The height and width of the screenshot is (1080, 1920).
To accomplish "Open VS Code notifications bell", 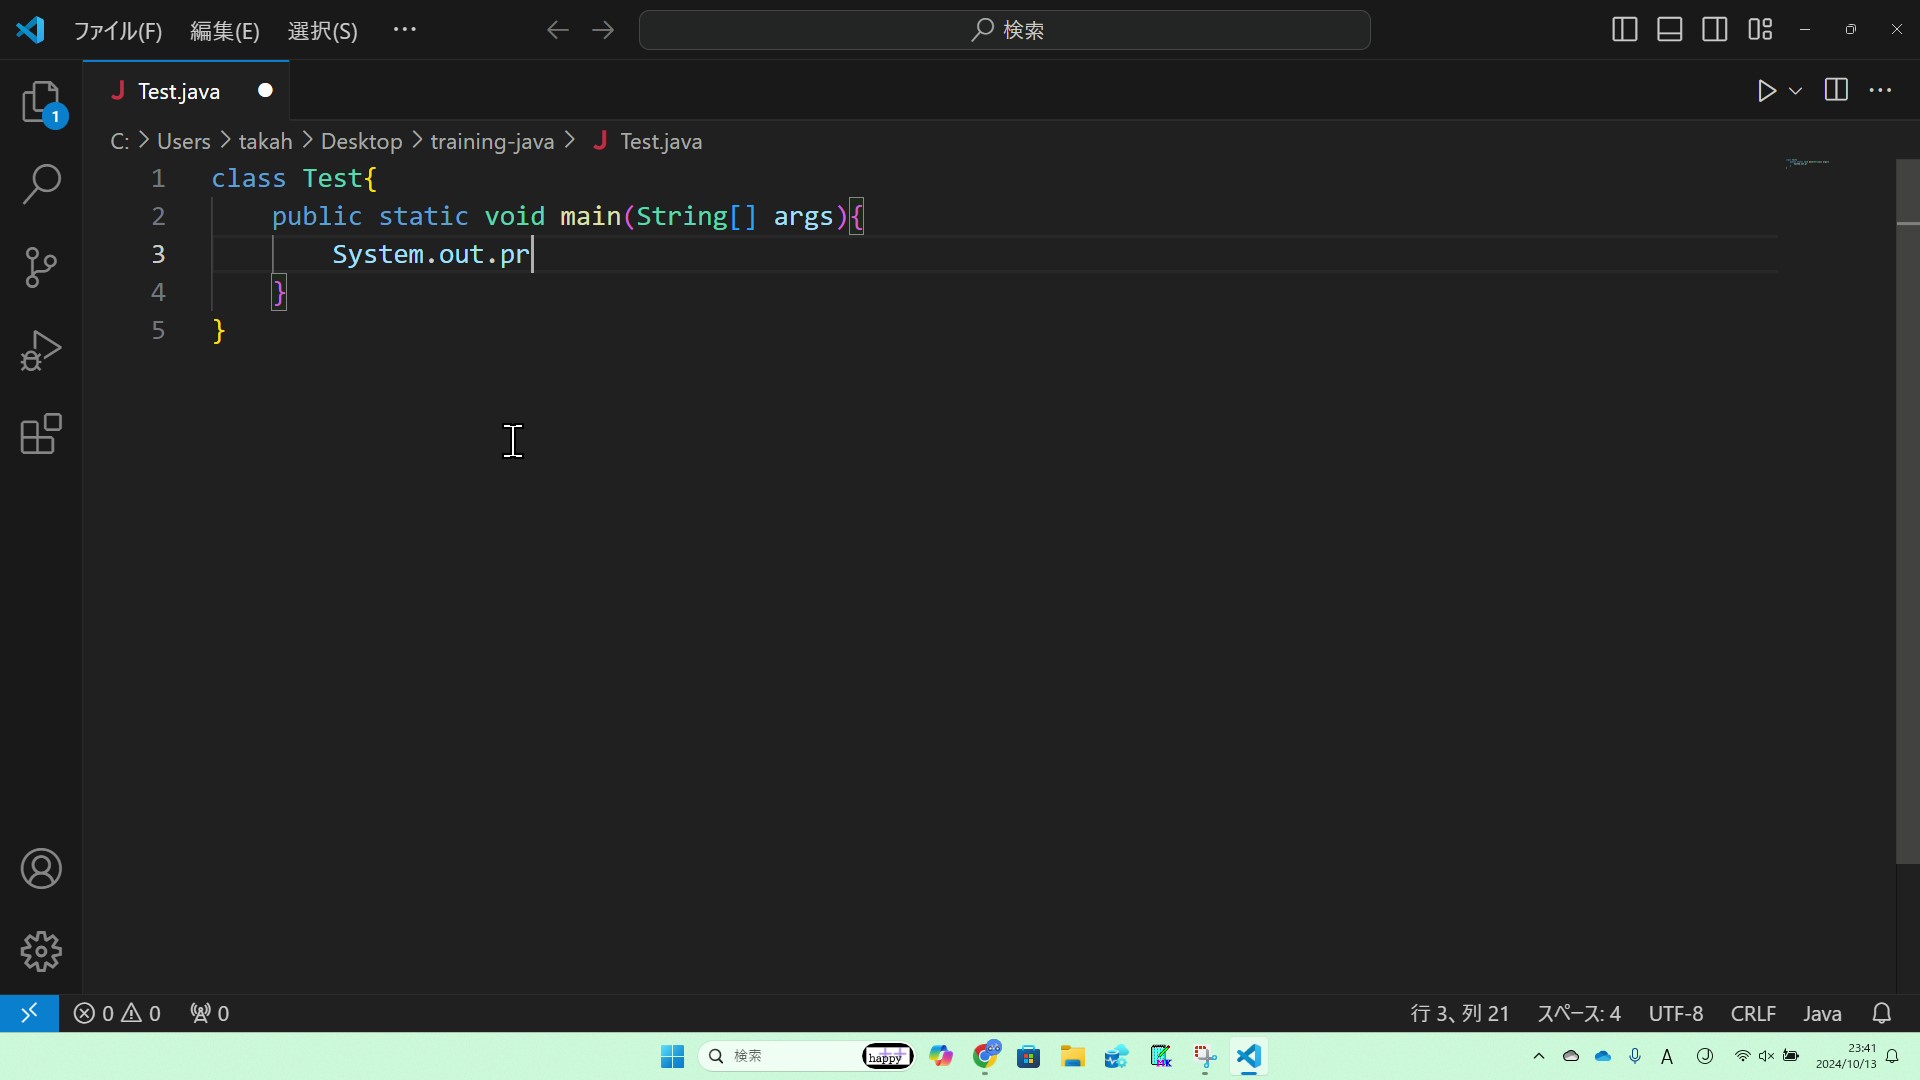I will click(x=1882, y=1014).
